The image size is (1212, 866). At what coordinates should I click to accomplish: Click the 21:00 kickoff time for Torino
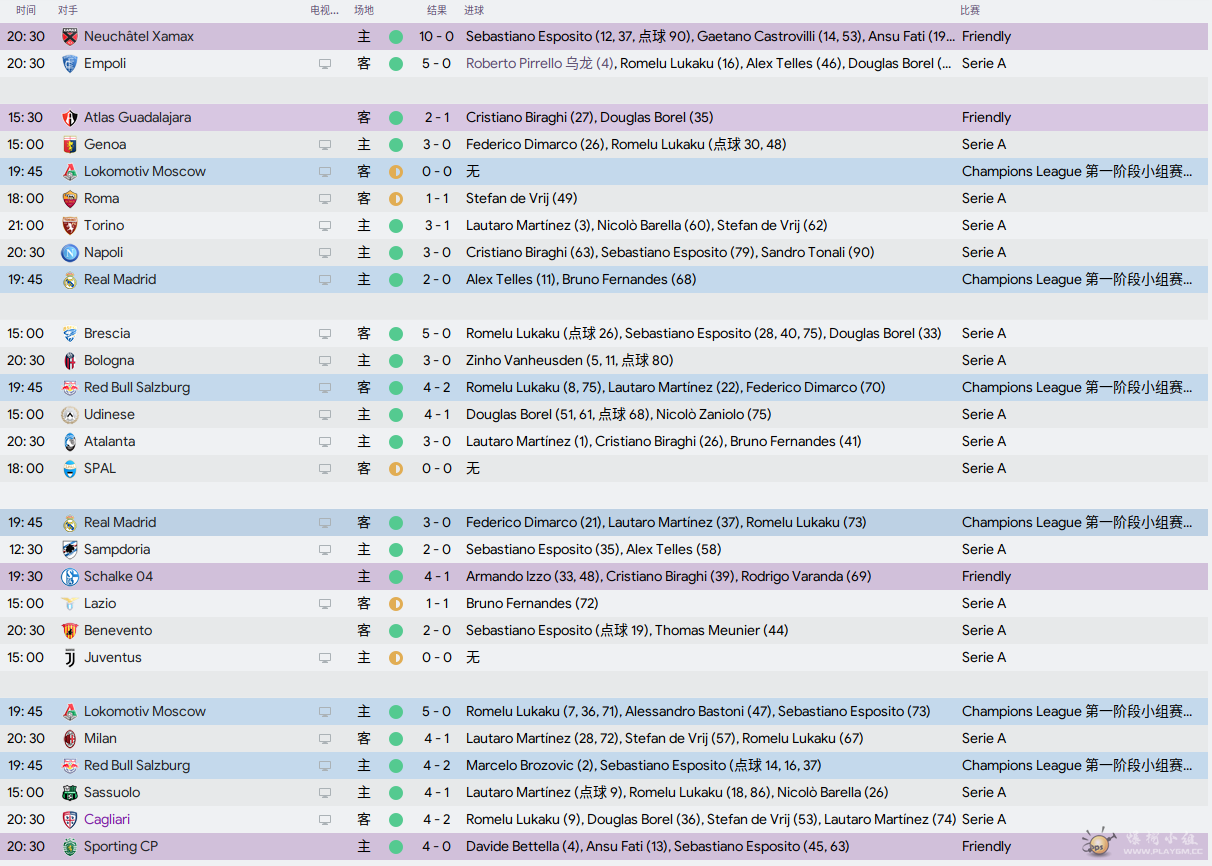click(x=25, y=225)
